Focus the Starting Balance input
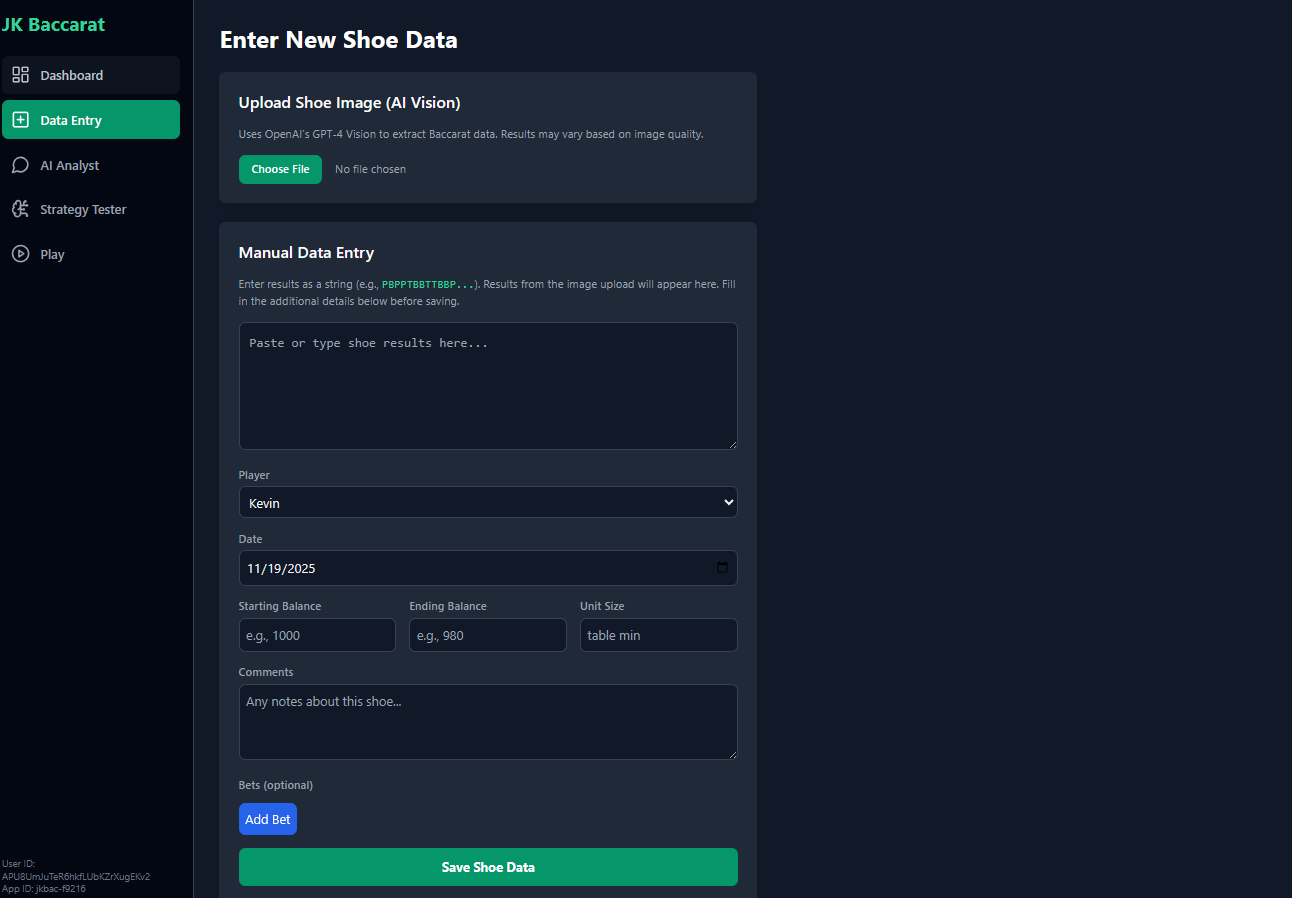The height and width of the screenshot is (898, 1292). coord(317,634)
